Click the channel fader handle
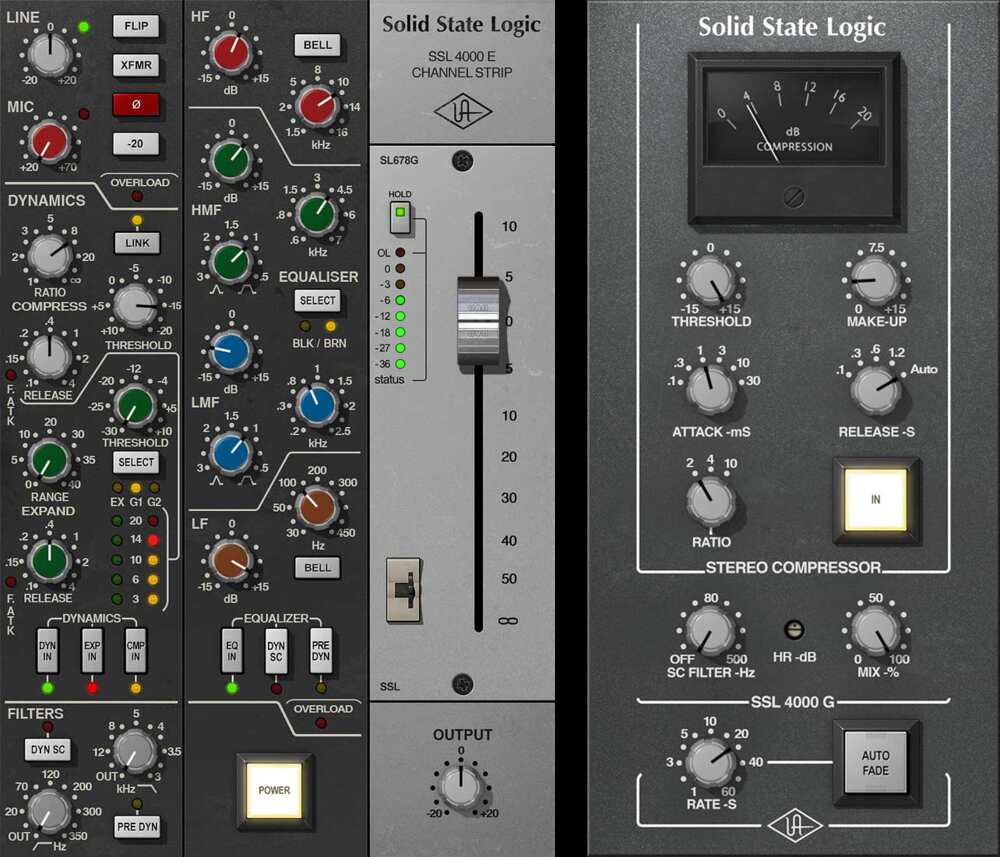This screenshot has width=1000, height=857. (477, 320)
